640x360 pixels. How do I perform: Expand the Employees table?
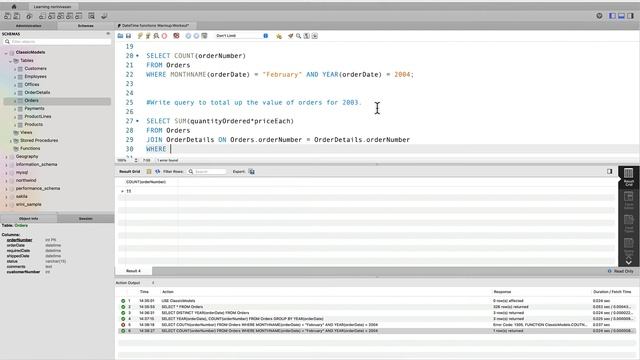tap(15, 77)
